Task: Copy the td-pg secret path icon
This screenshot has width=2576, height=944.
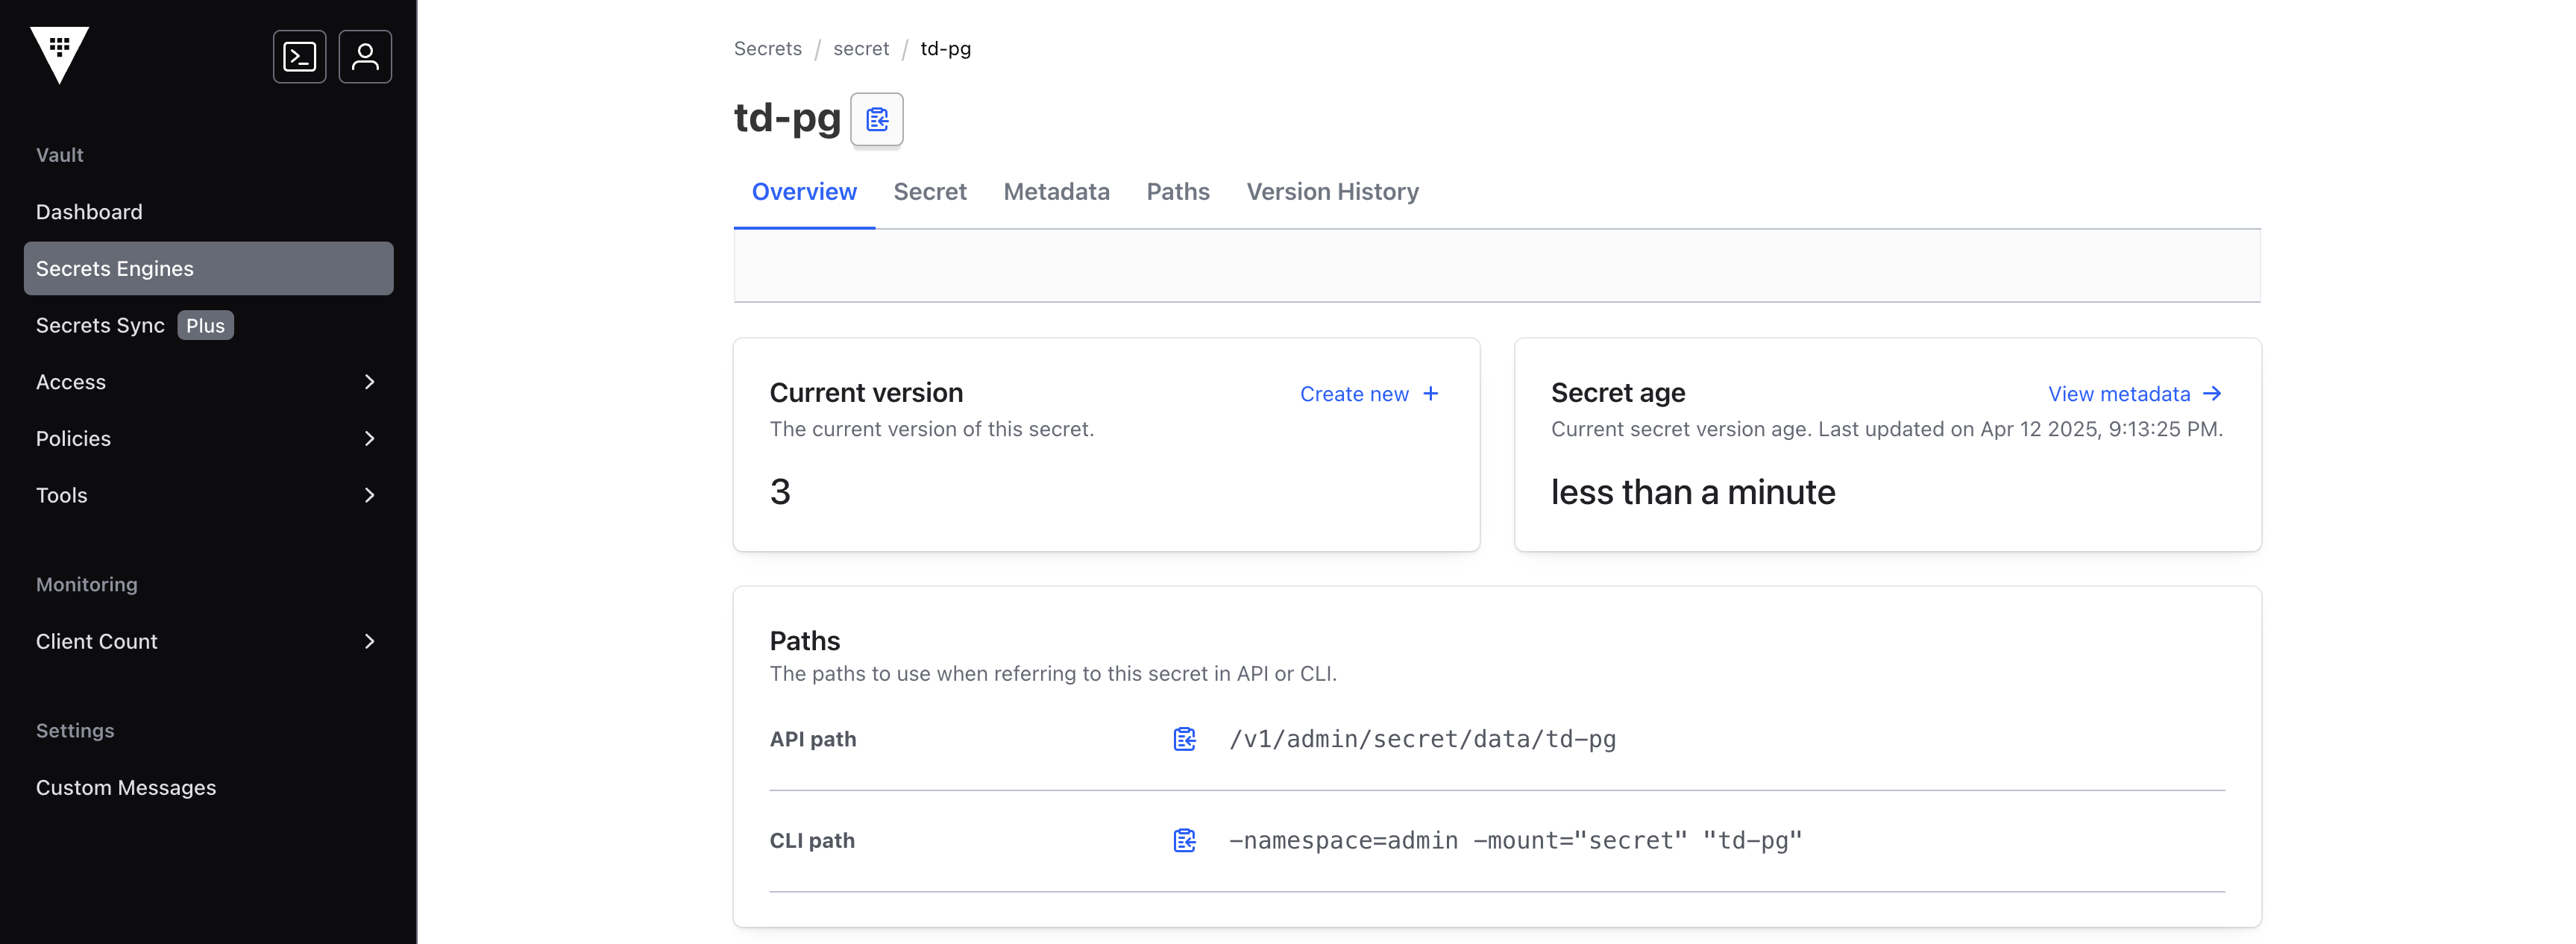Action: click(x=877, y=119)
